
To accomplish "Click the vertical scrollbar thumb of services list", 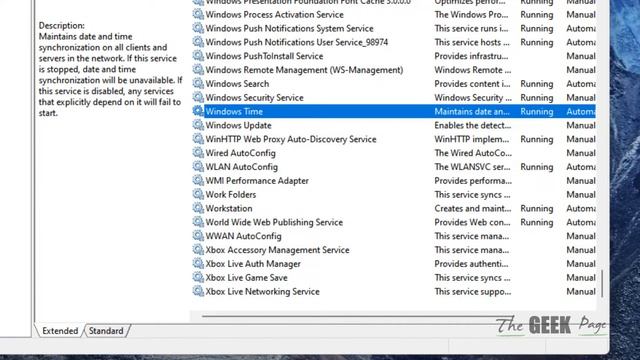I will pos(602,284).
